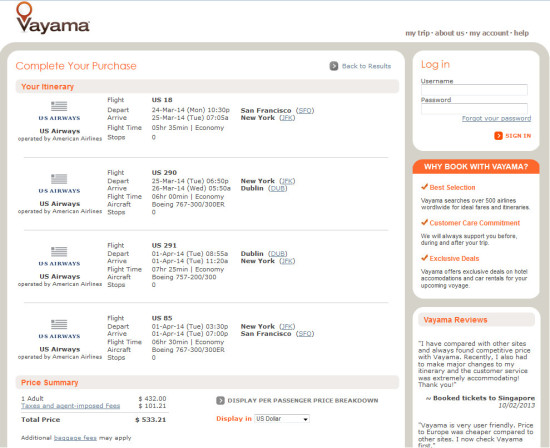Image resolution: width=550 pixels, height=448 pixels.
Task: Click US Airways logo for flight US 291
Action: [59, 256]
